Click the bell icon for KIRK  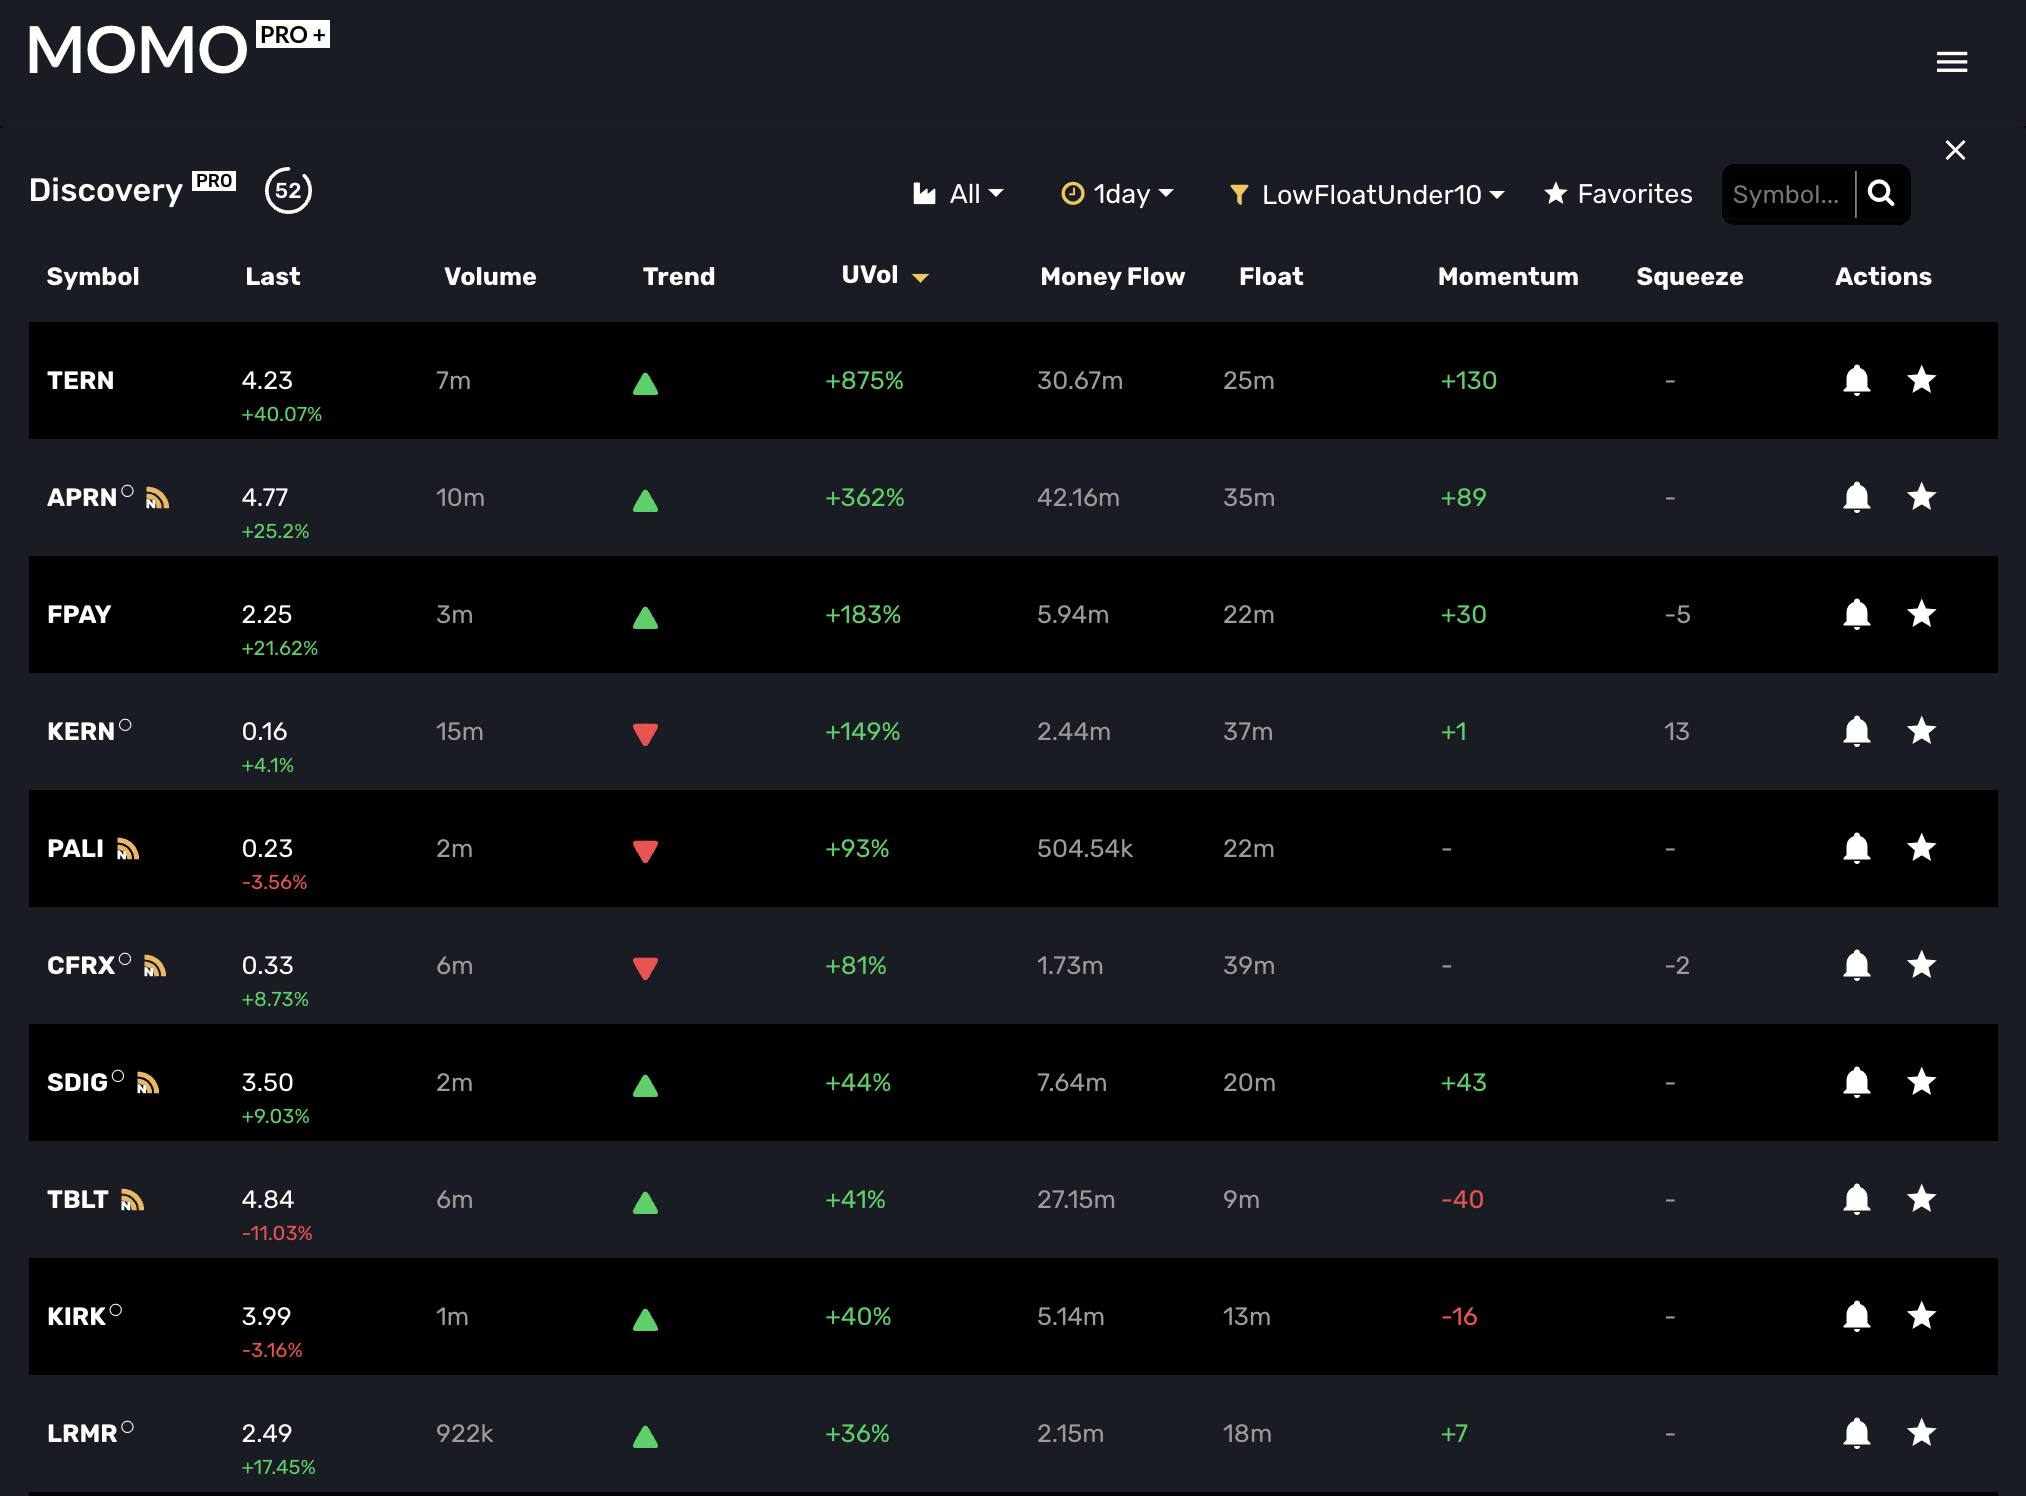pos(1856,1316)
